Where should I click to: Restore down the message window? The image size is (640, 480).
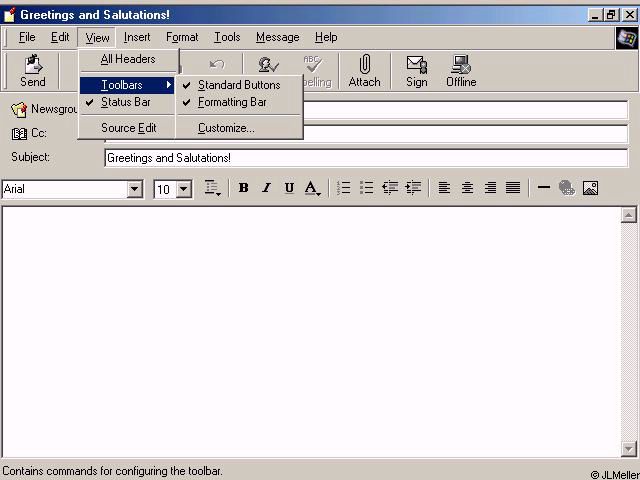point(611,16)
